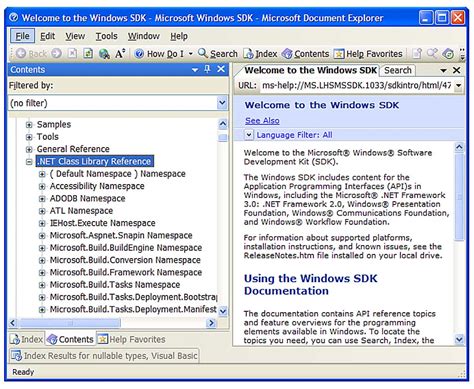Click the Back navigation arrow icon
This screenshot has height=389, width=474.
pyautogui.click(x=21, y=54)
